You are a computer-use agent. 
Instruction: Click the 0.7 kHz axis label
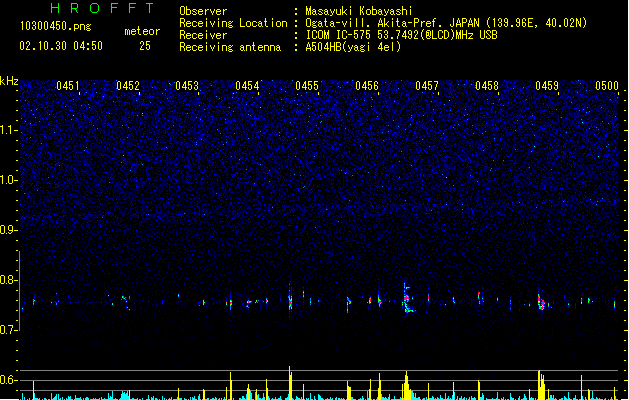click(x=9, y=330)
